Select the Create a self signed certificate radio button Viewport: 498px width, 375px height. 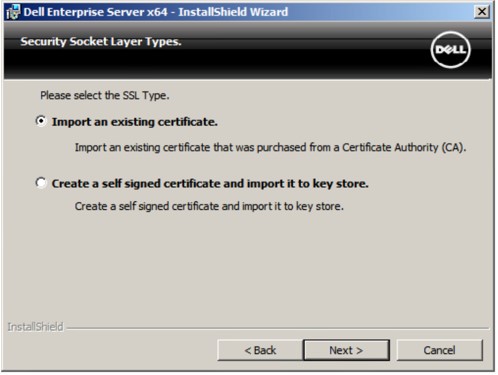point(41,183)
